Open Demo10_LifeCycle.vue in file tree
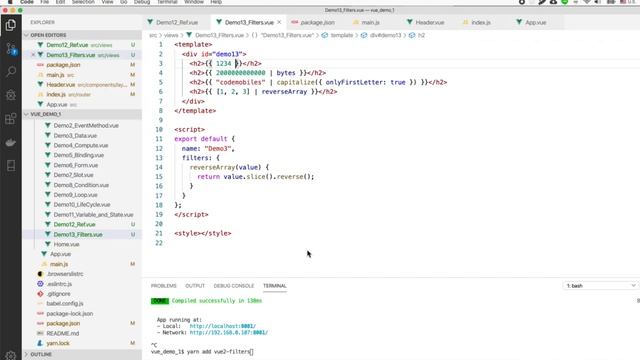The height and width of the screenshot is (360, 640). tap(82, 204)
